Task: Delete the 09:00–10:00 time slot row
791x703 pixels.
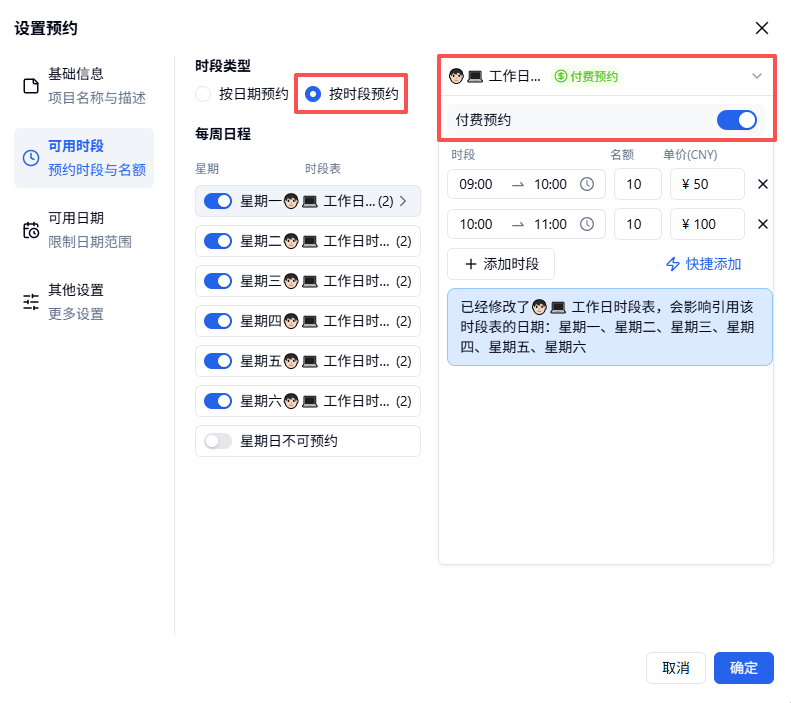Action: coord(763,184)
